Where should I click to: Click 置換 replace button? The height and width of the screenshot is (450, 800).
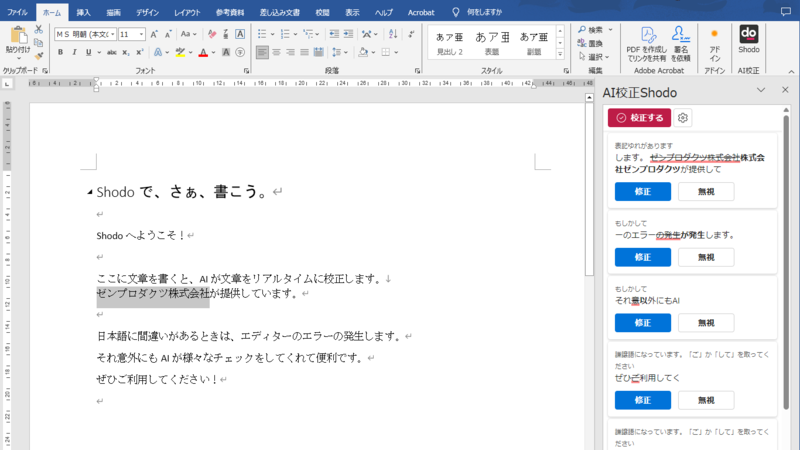click(x=590, y=43)
